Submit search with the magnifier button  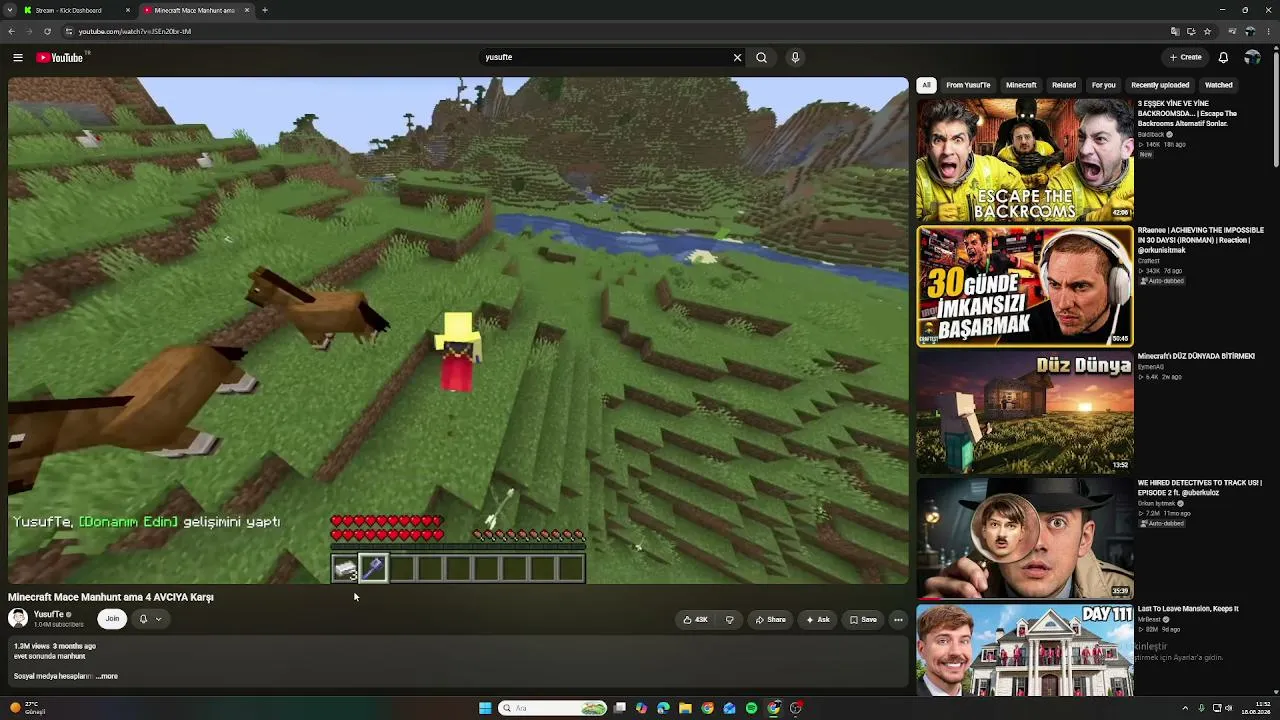point(762,58)
